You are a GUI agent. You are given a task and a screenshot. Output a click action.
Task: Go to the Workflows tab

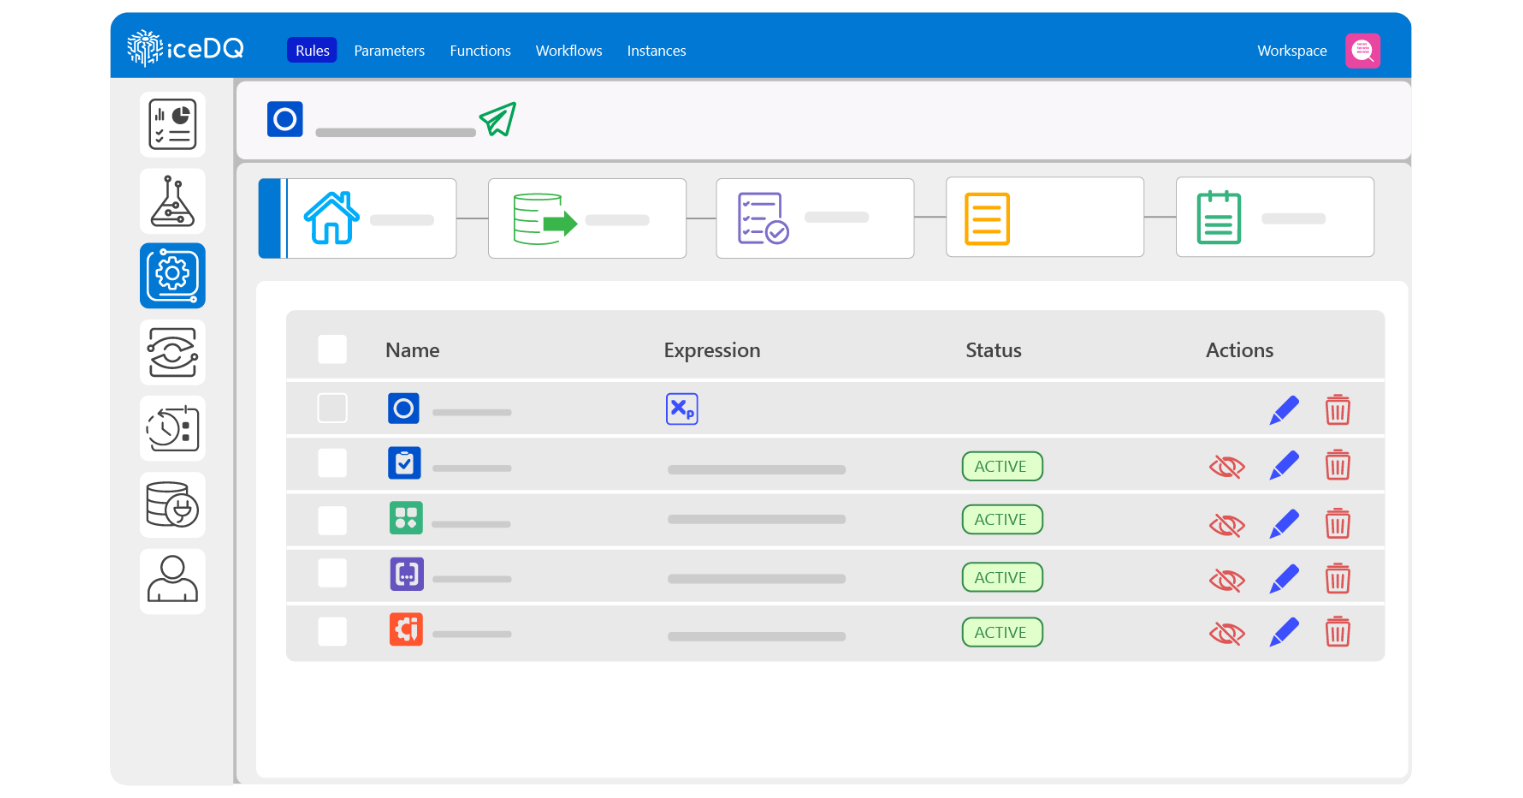click(569, 50)
